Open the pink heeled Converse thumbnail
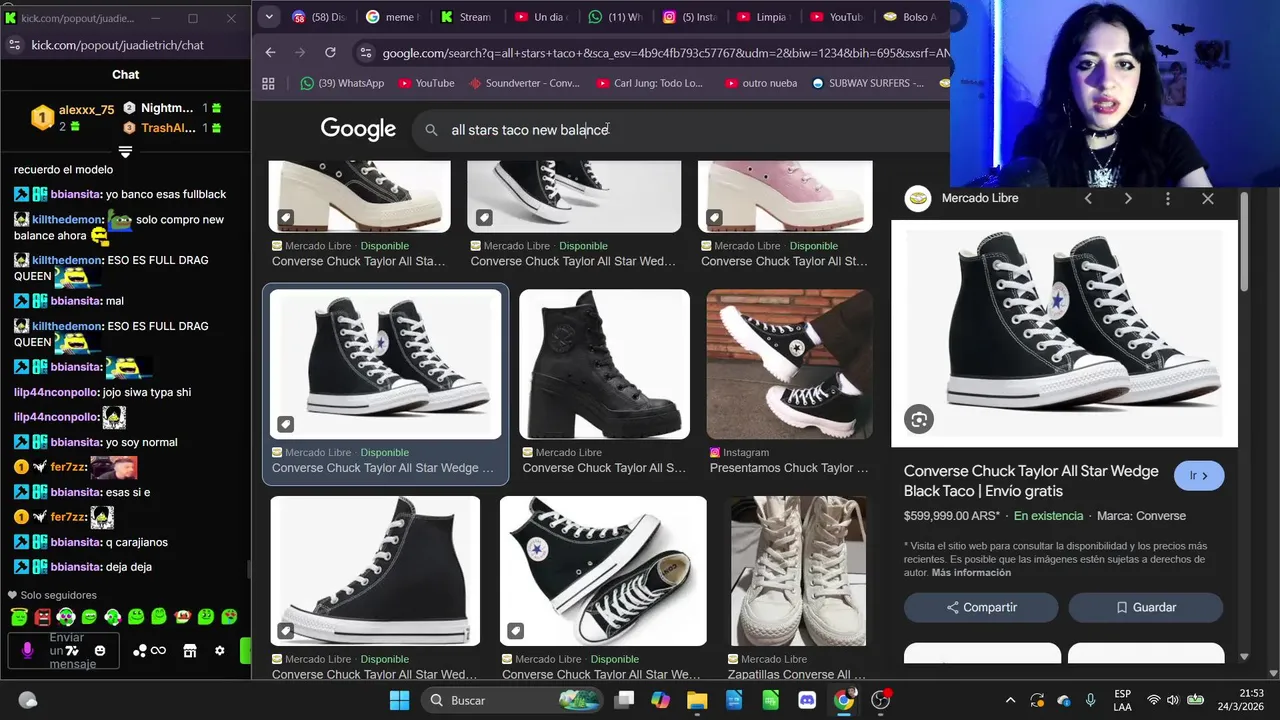The height and width of the screenshot is (720, 1280). point(785,196)
